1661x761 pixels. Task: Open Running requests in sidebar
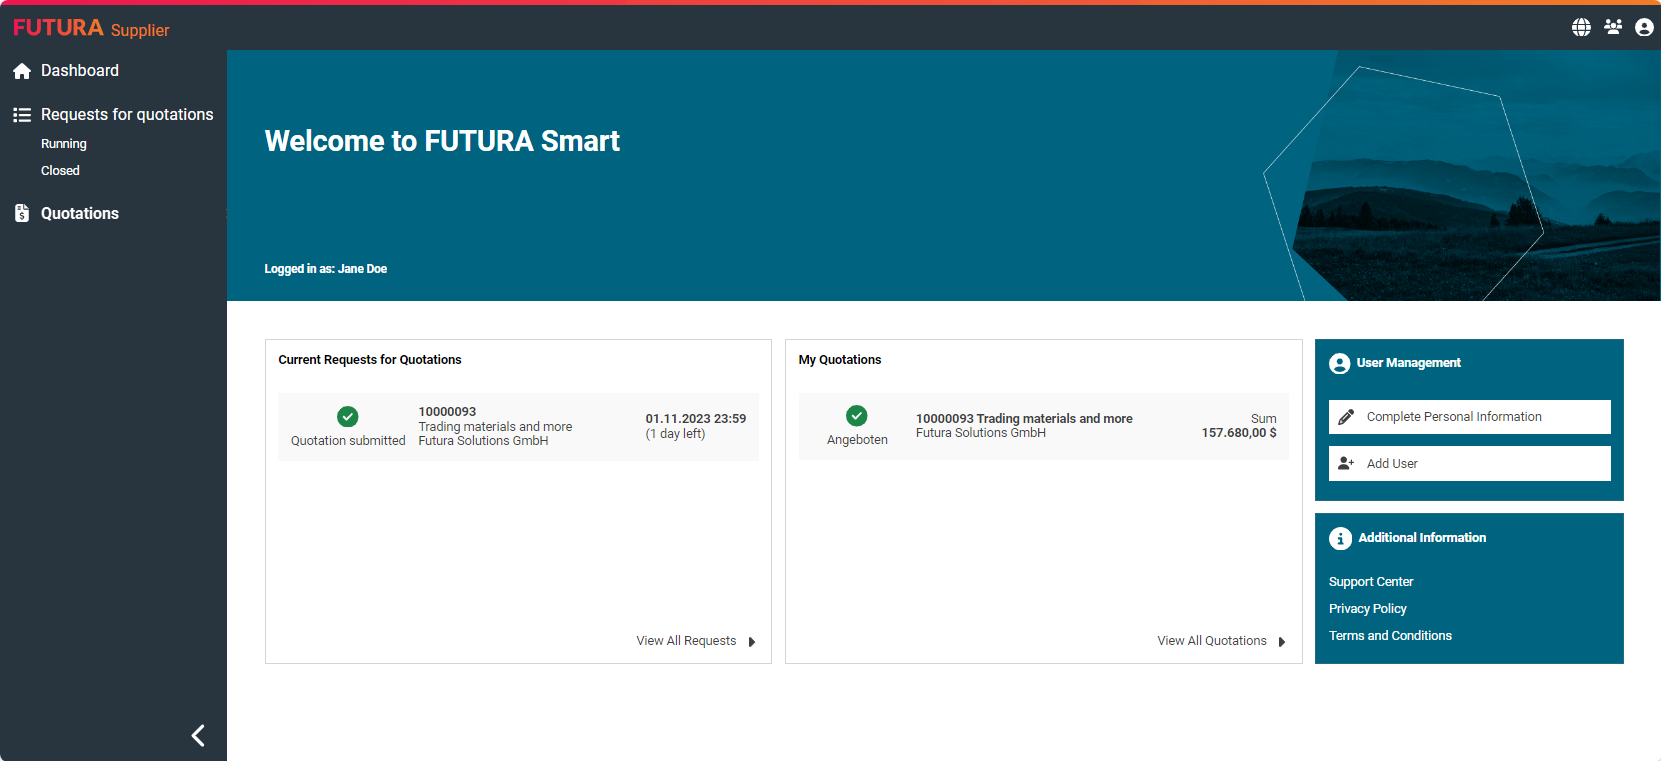[x=64, y=144]
